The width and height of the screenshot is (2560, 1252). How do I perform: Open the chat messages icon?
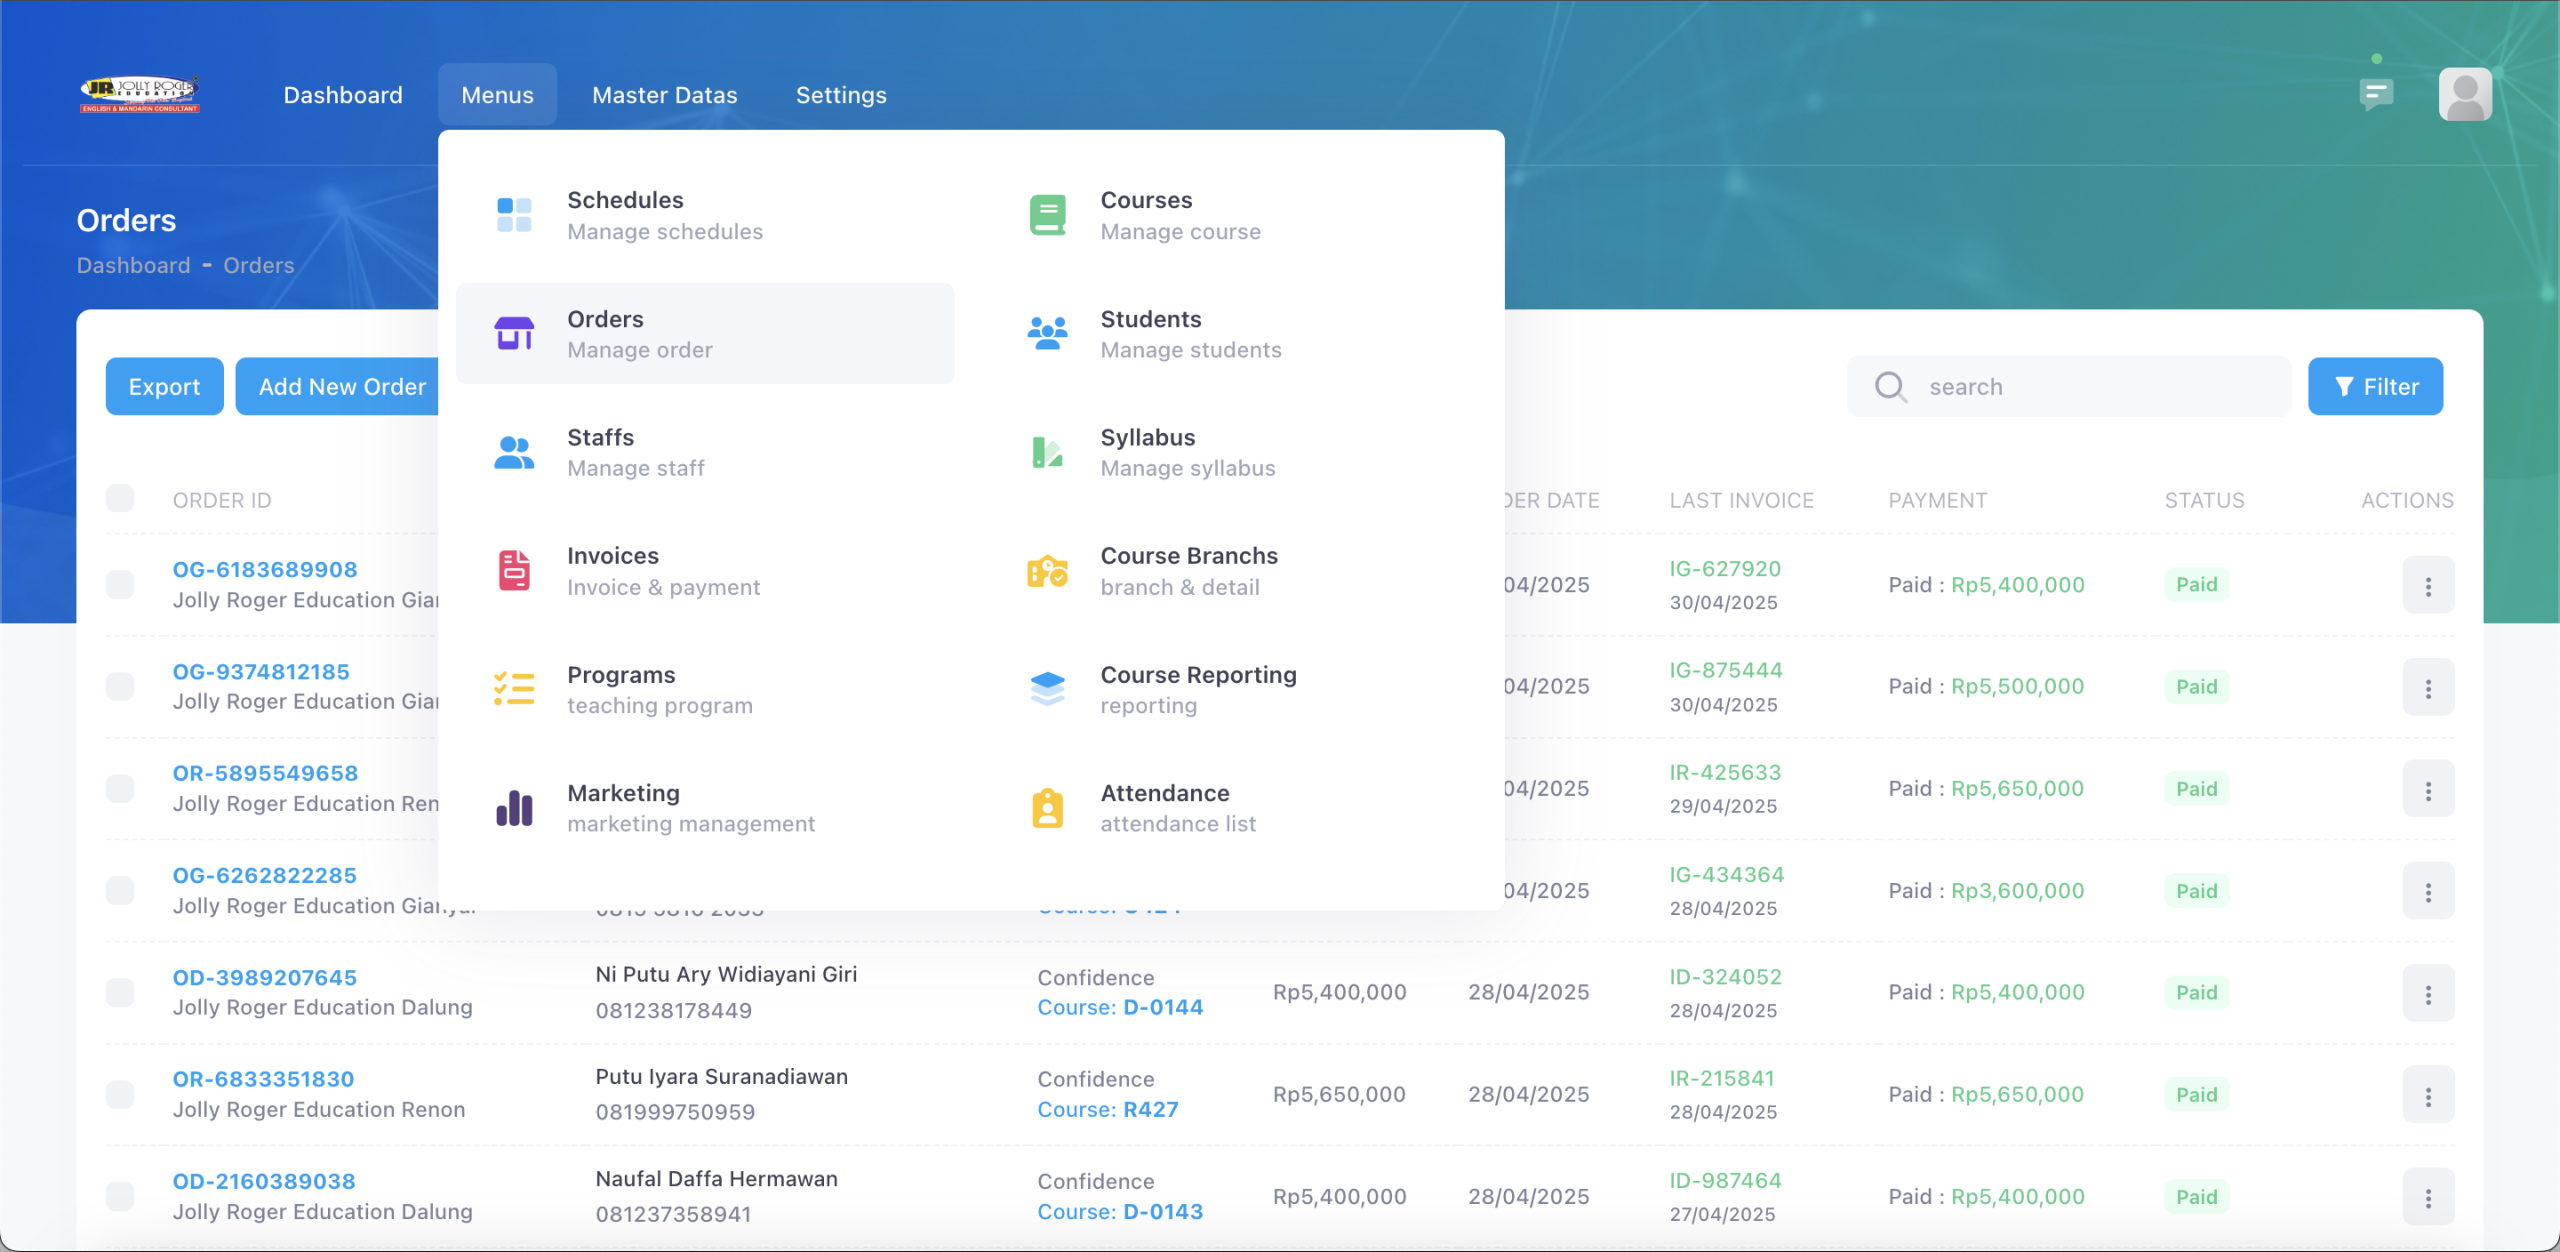click(x=2375, y=95)
